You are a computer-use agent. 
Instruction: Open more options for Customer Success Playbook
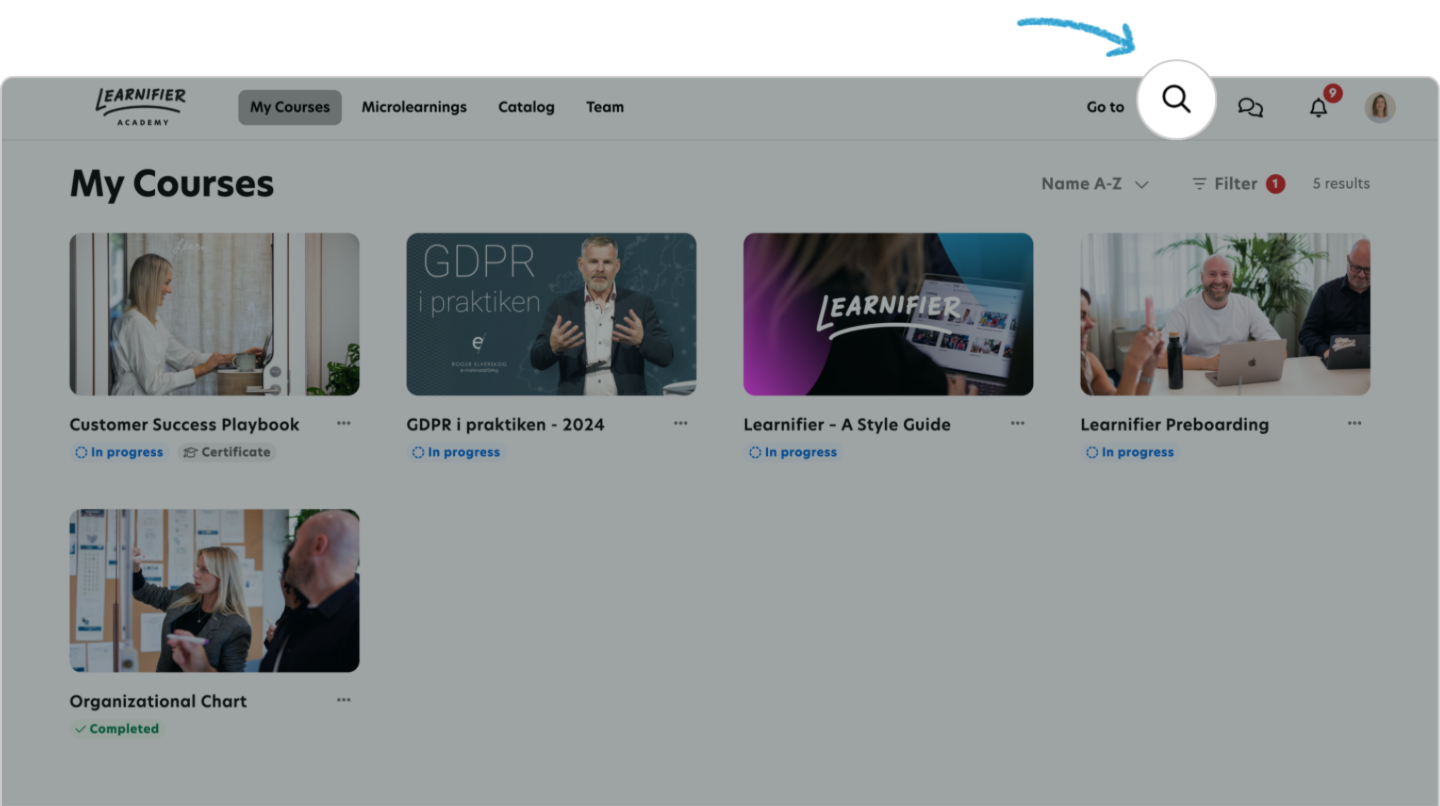344,423
